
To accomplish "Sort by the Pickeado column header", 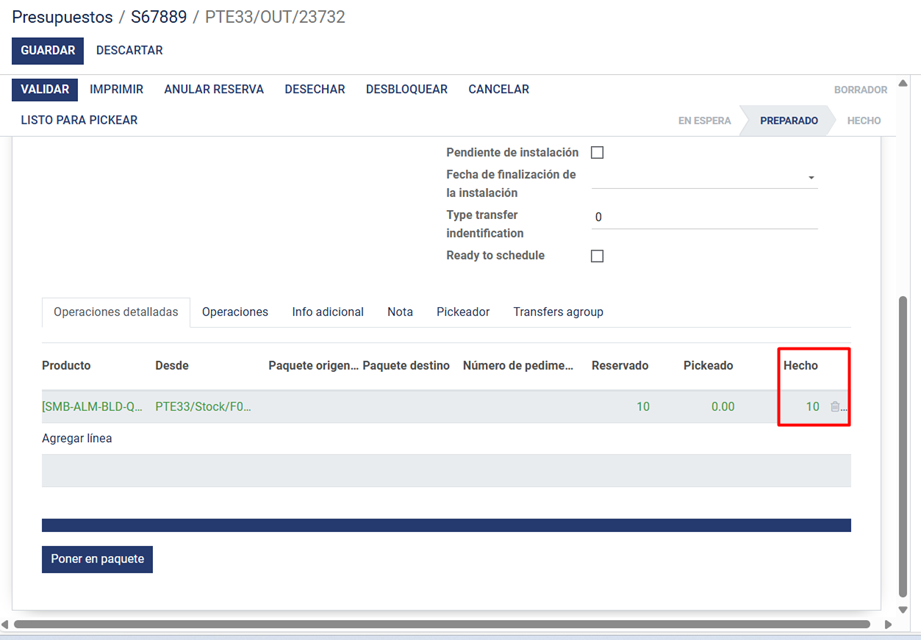I will [x=708, y=366].
